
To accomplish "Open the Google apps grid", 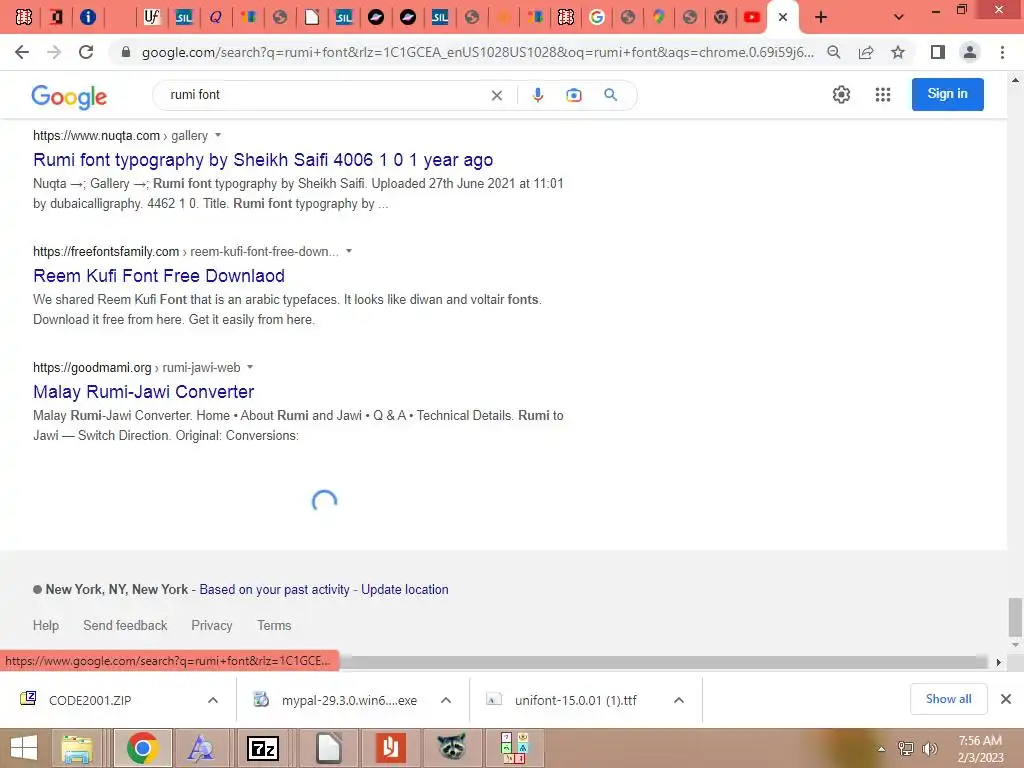I will (x=883, y=95).
